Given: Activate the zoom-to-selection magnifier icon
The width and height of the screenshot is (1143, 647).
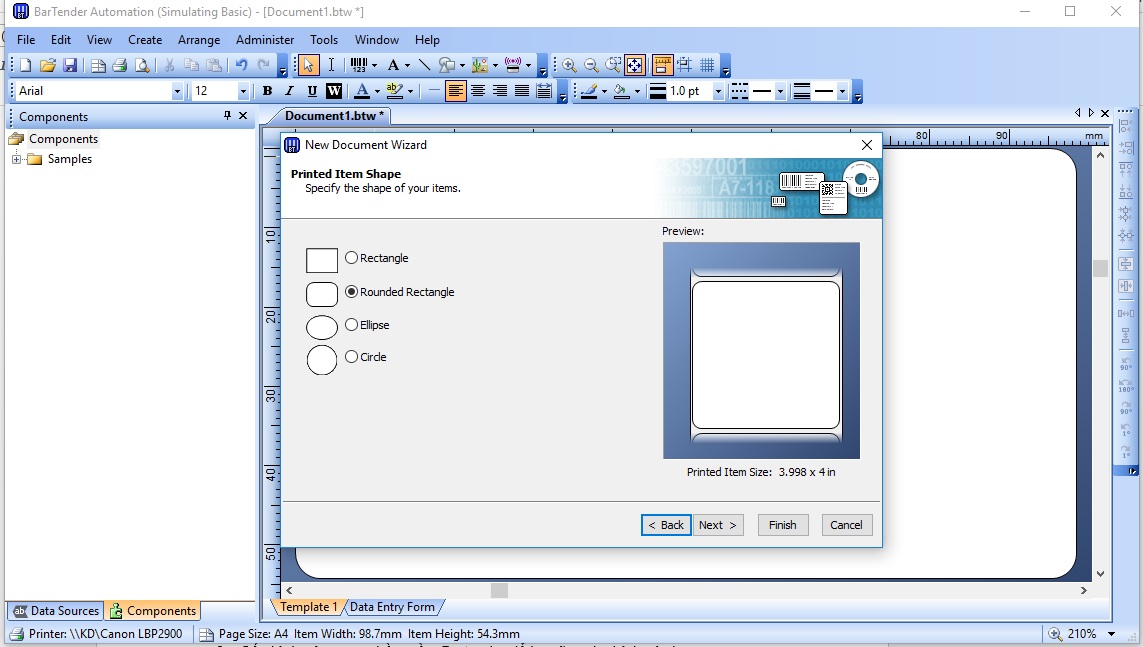Looking at the screenshot, I should click(x=613, y=66).
